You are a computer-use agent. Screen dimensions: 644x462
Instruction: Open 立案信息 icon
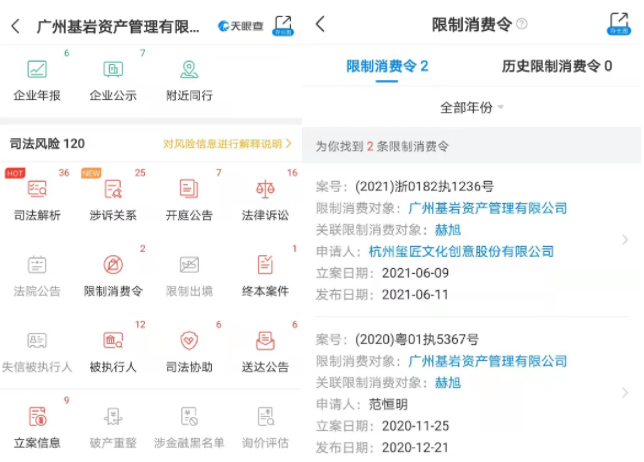pos(37,416)
